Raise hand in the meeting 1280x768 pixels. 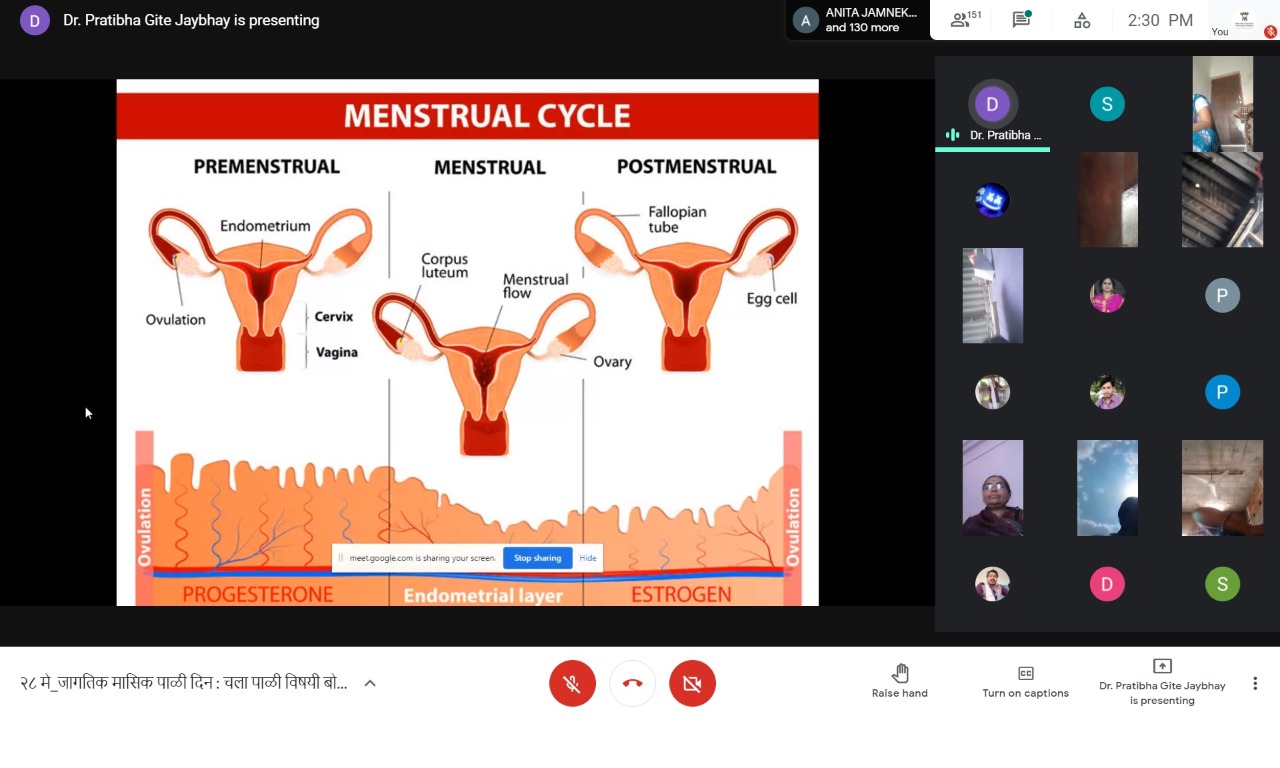pos(899,681)
